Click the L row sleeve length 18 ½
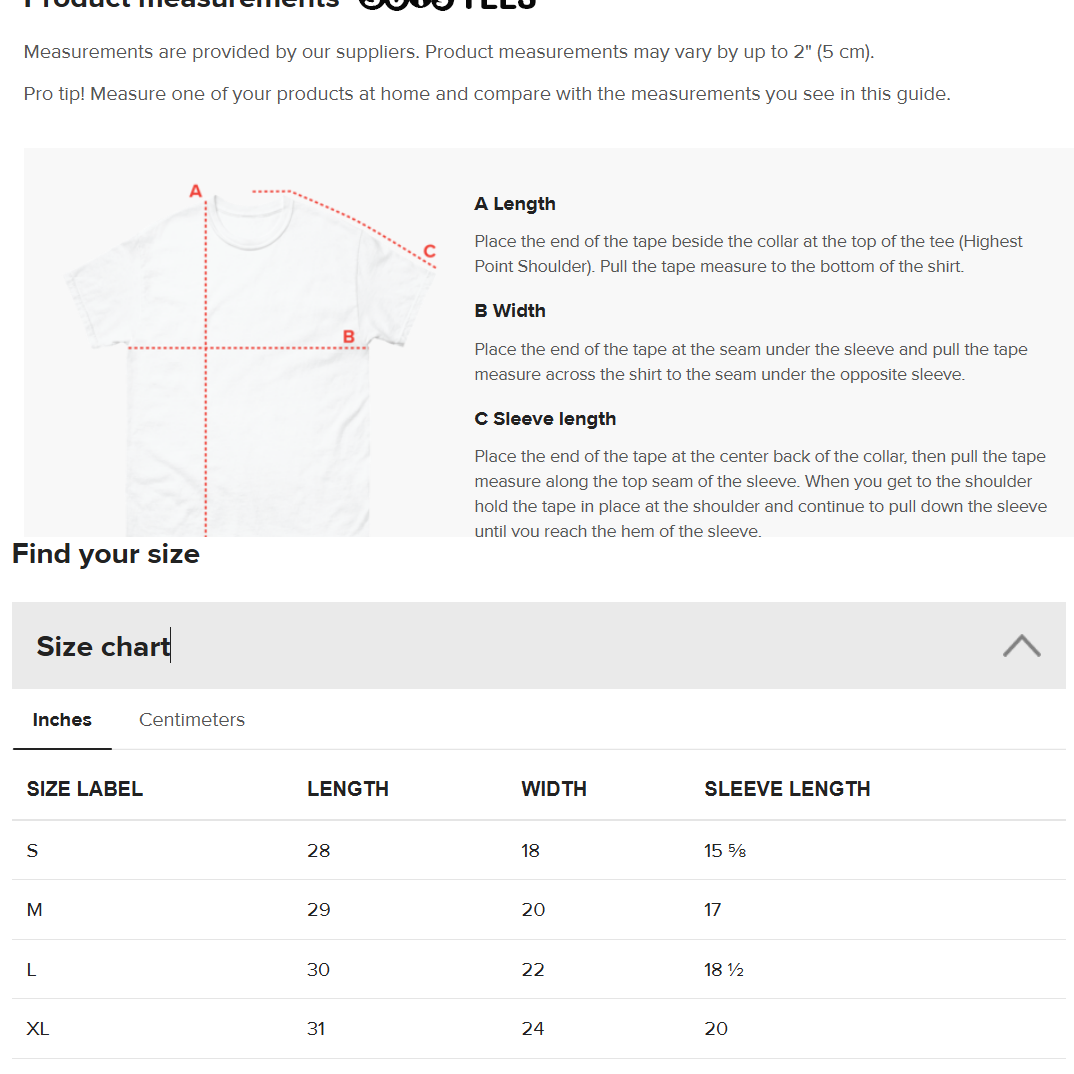 coord(724,970)
